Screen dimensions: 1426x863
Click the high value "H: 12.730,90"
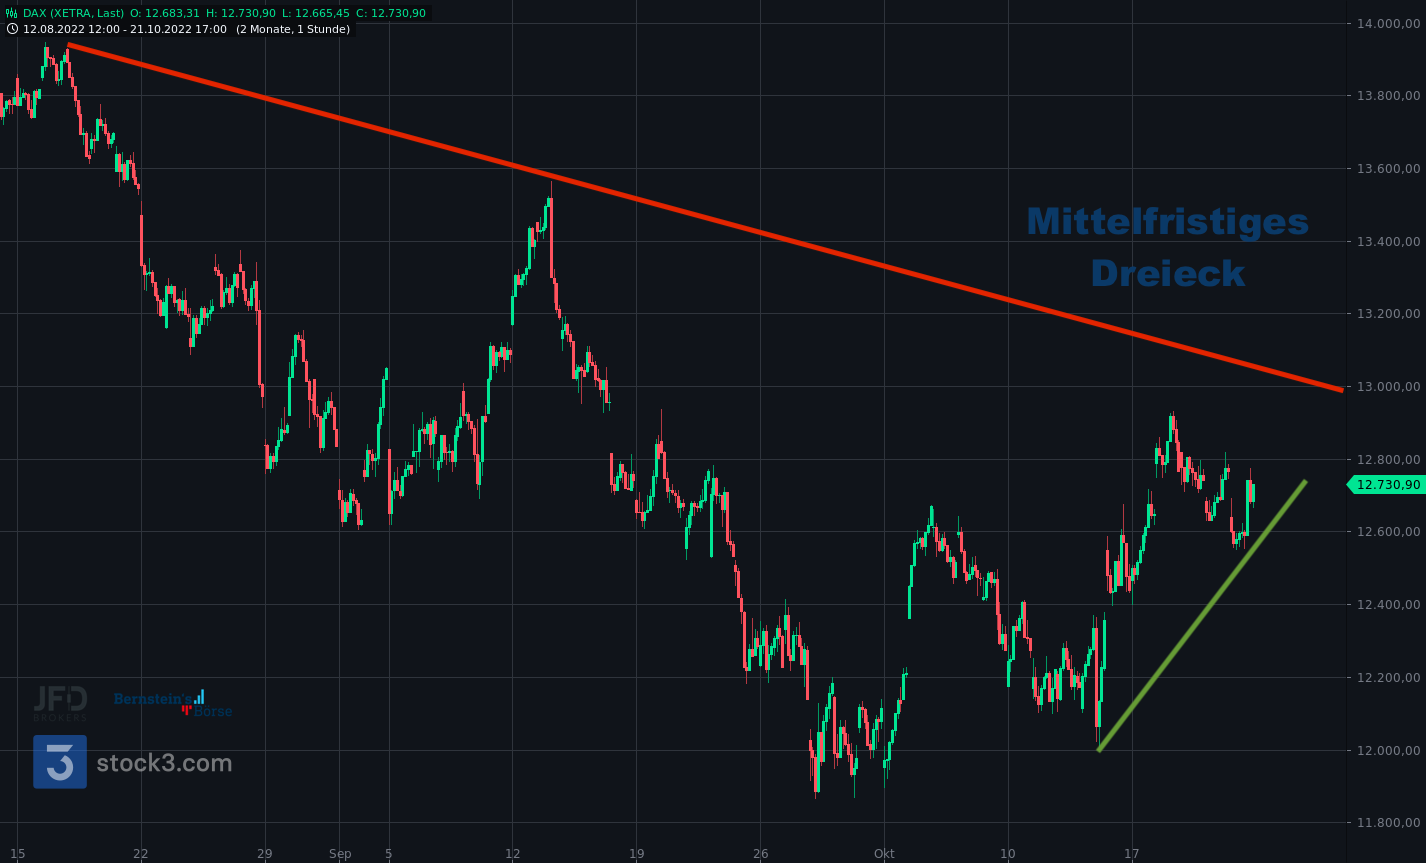(241, 14)
